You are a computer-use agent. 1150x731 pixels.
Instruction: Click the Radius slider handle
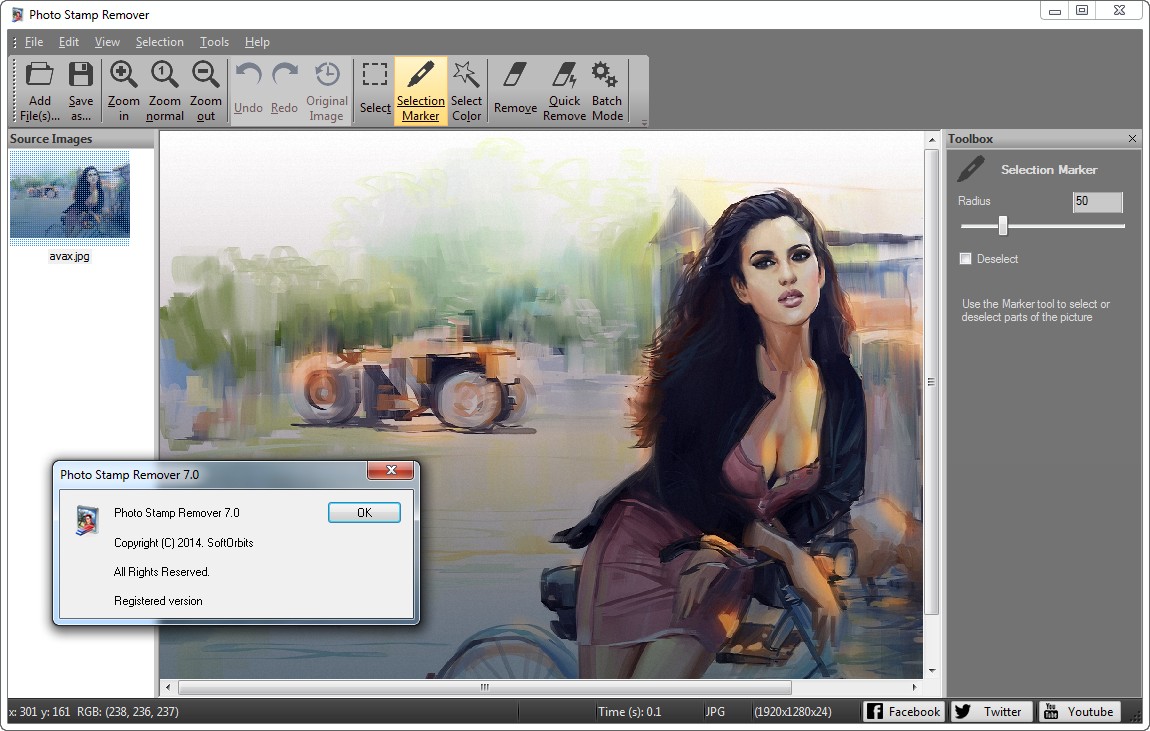[1003, 226]
